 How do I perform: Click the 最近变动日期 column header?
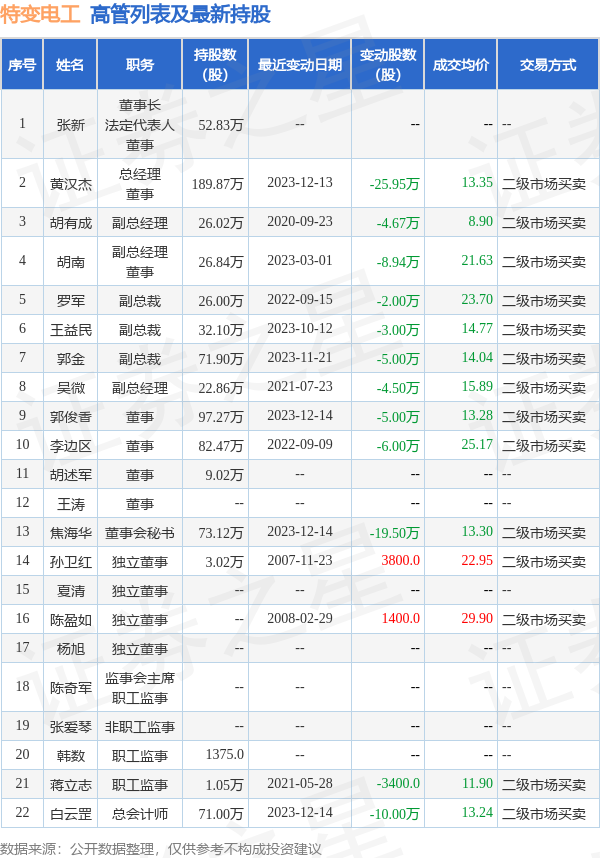300,65
